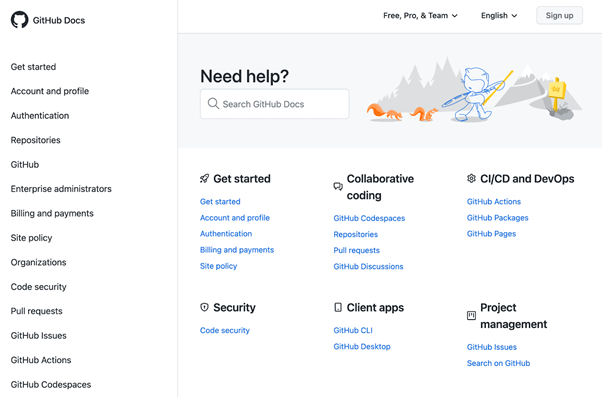Click the shield icon beside Security heading
This screenshot has width=602, height=397.
tap(204, 307)
